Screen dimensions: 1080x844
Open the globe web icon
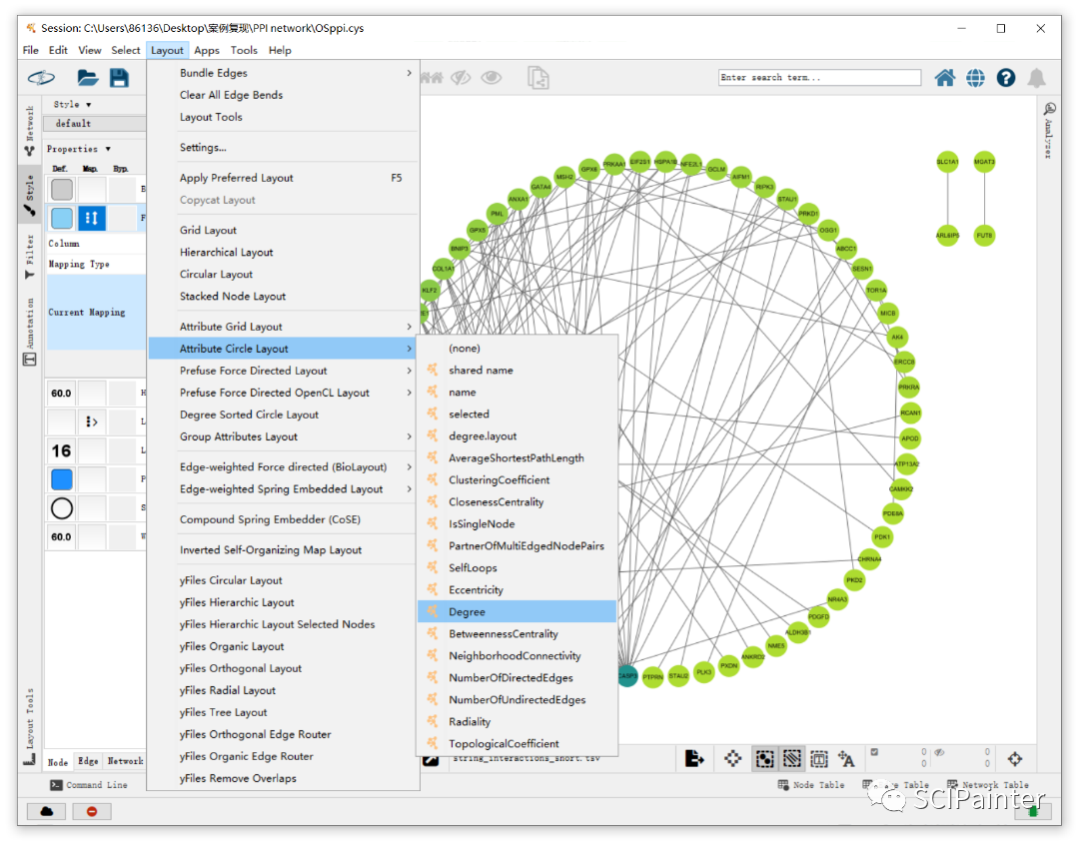pos(975,78)
